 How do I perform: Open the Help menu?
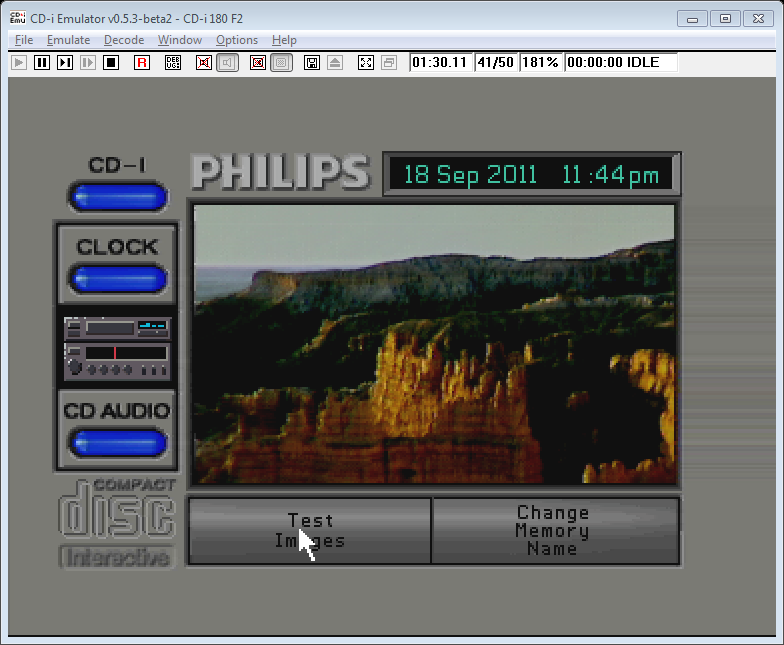click(284, 40)
